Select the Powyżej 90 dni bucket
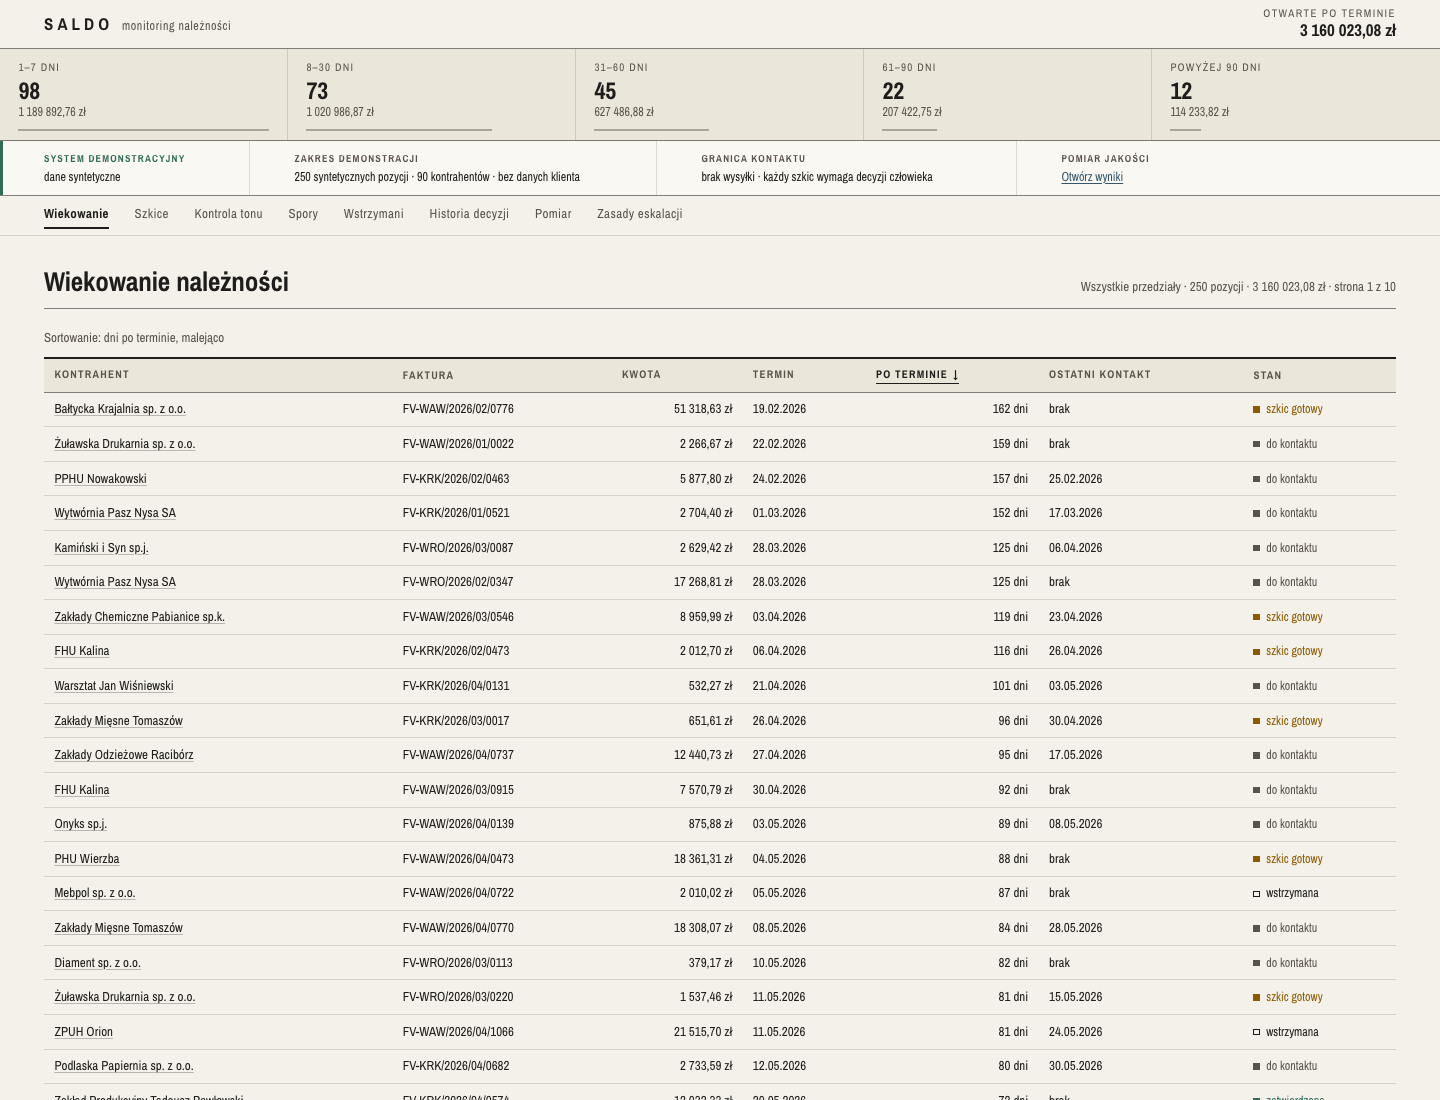 pyautogui.click(x=1296, y=95)
